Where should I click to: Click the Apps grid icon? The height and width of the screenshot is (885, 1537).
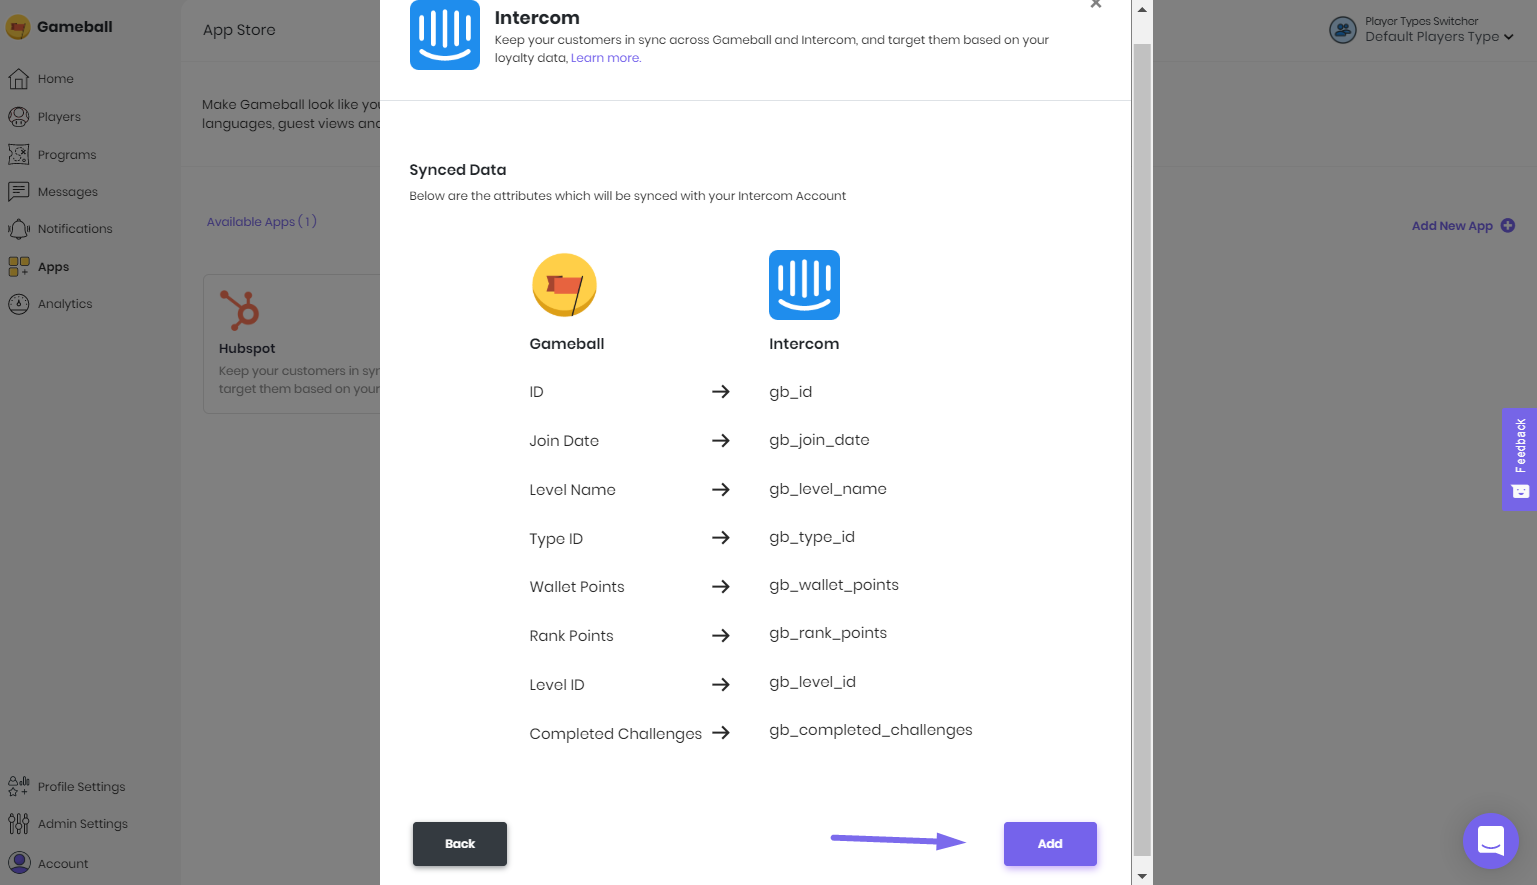click(18, 266)
